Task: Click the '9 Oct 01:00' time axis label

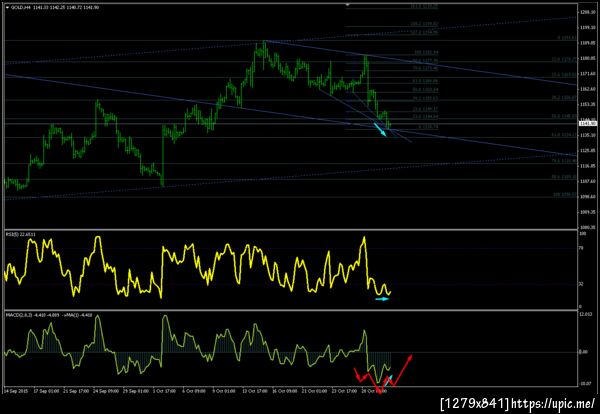Action: click(225, 391)
